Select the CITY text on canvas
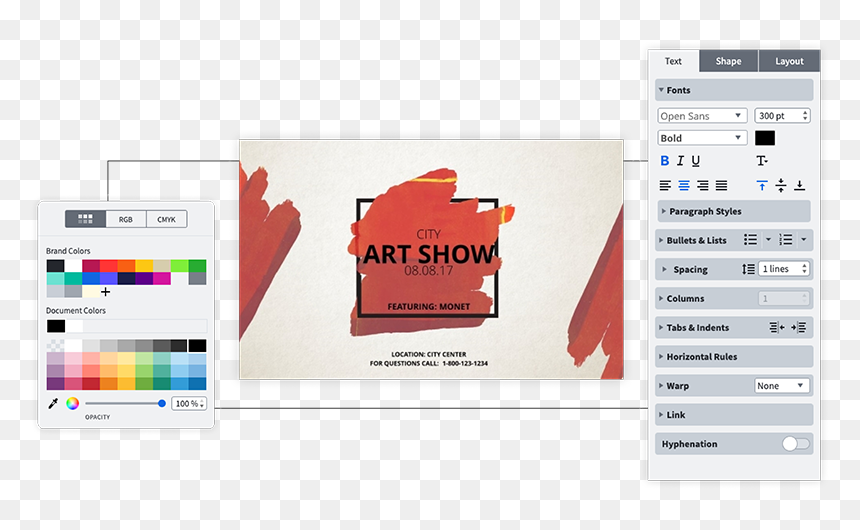The height and width of the screenshot is (530, 860). 428,234
